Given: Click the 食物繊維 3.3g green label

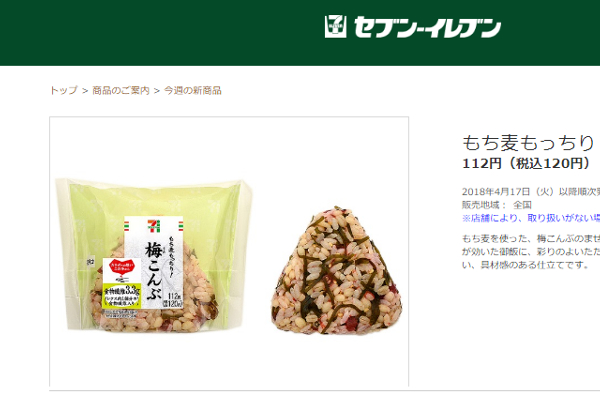Looking at the screenshot, I should (x=122, y=291).
